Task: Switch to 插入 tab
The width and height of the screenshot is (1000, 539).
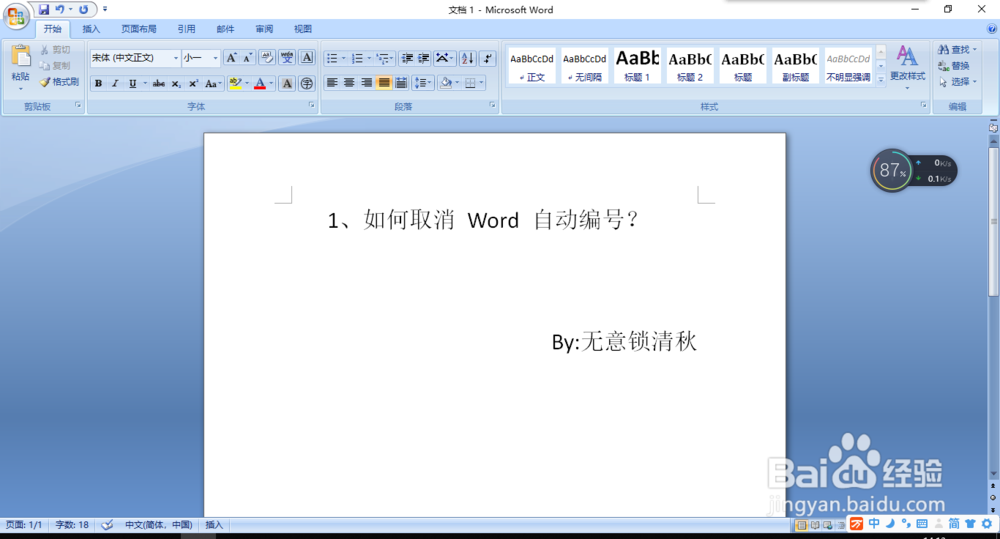Action: 91,29
